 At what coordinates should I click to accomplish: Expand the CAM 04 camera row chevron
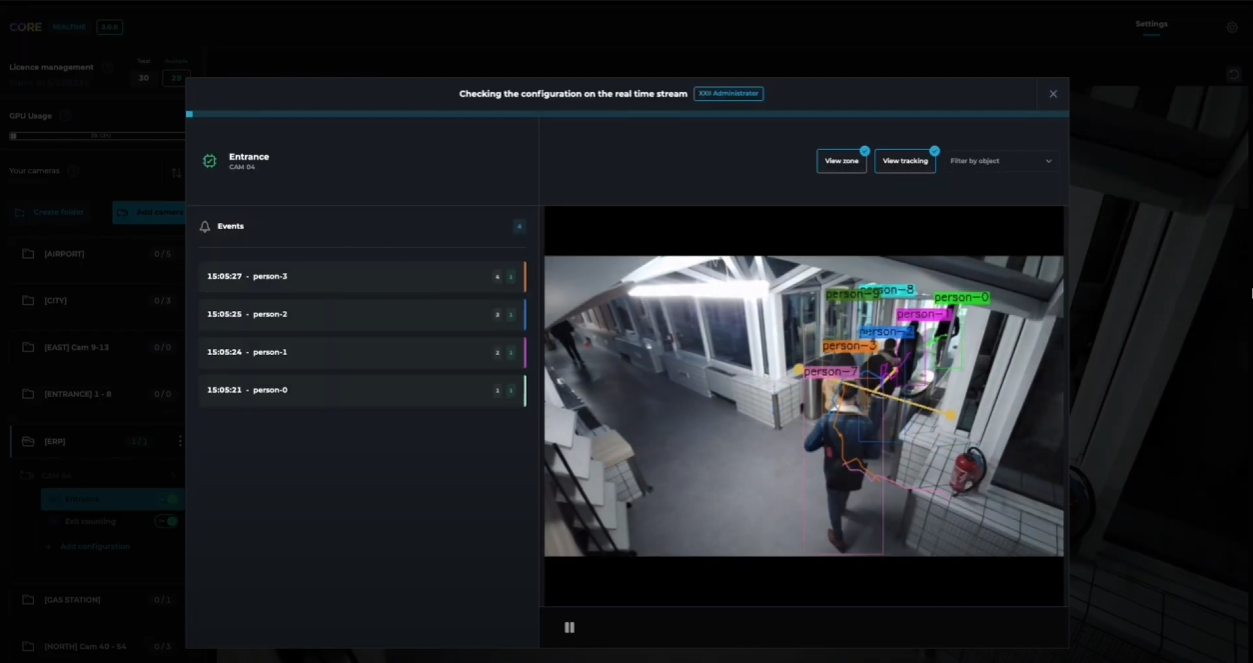pos(173,476)
